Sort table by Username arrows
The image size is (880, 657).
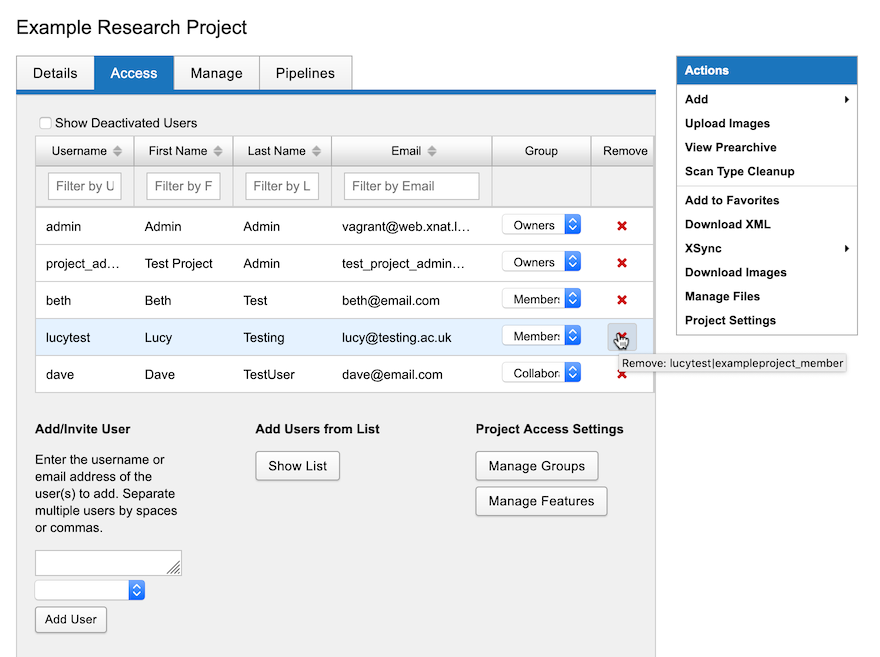click(x=117, y=151)
